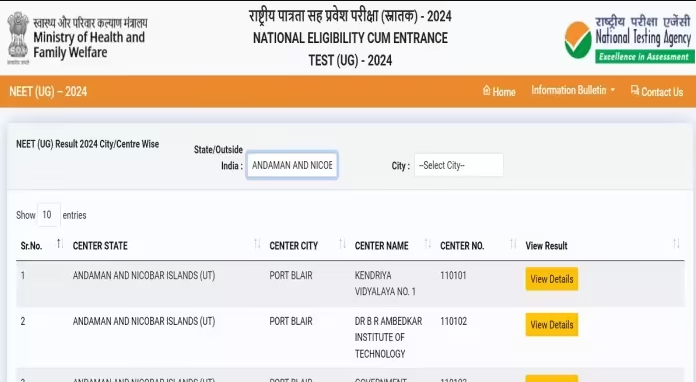The width and height of the screenshot is (696, 382).
Task: Click PORT BLAIR city in row 1
Action: point(291,276)
